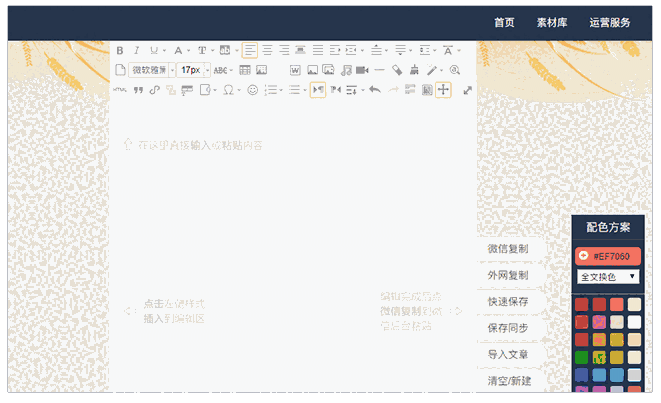Insert a table
The image size is (661, 403).
245,70
